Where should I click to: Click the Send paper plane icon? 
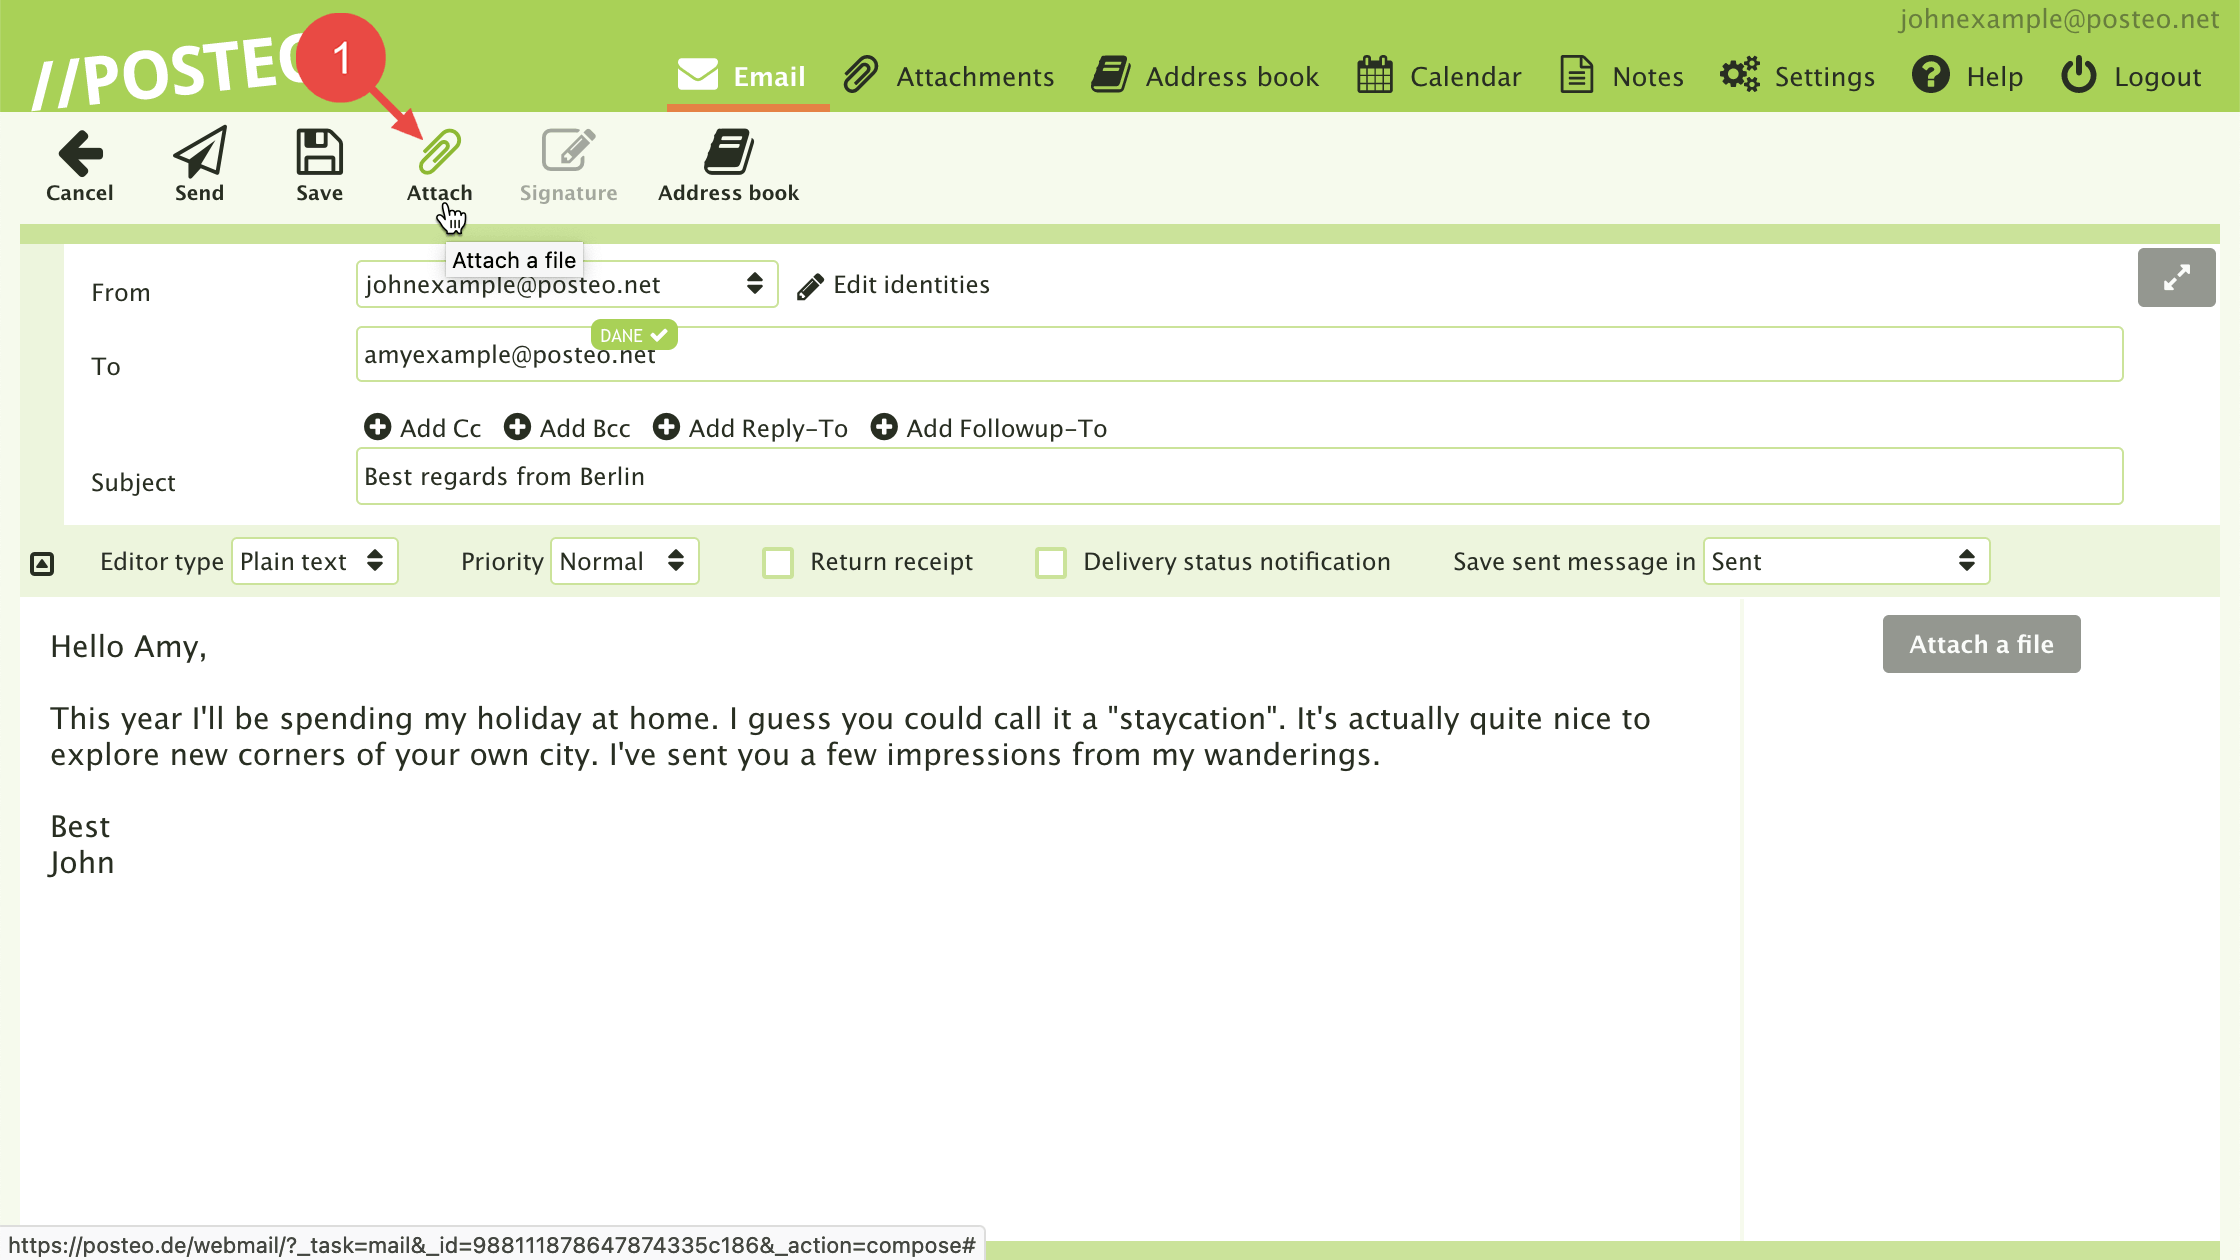click(x=200, y=152)
